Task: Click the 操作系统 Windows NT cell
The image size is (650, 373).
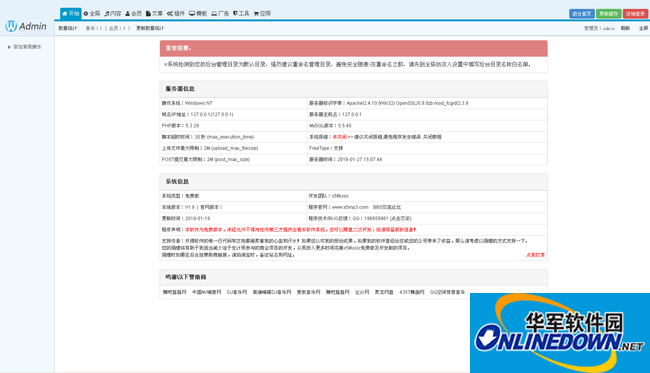Action: pos(233,103)
